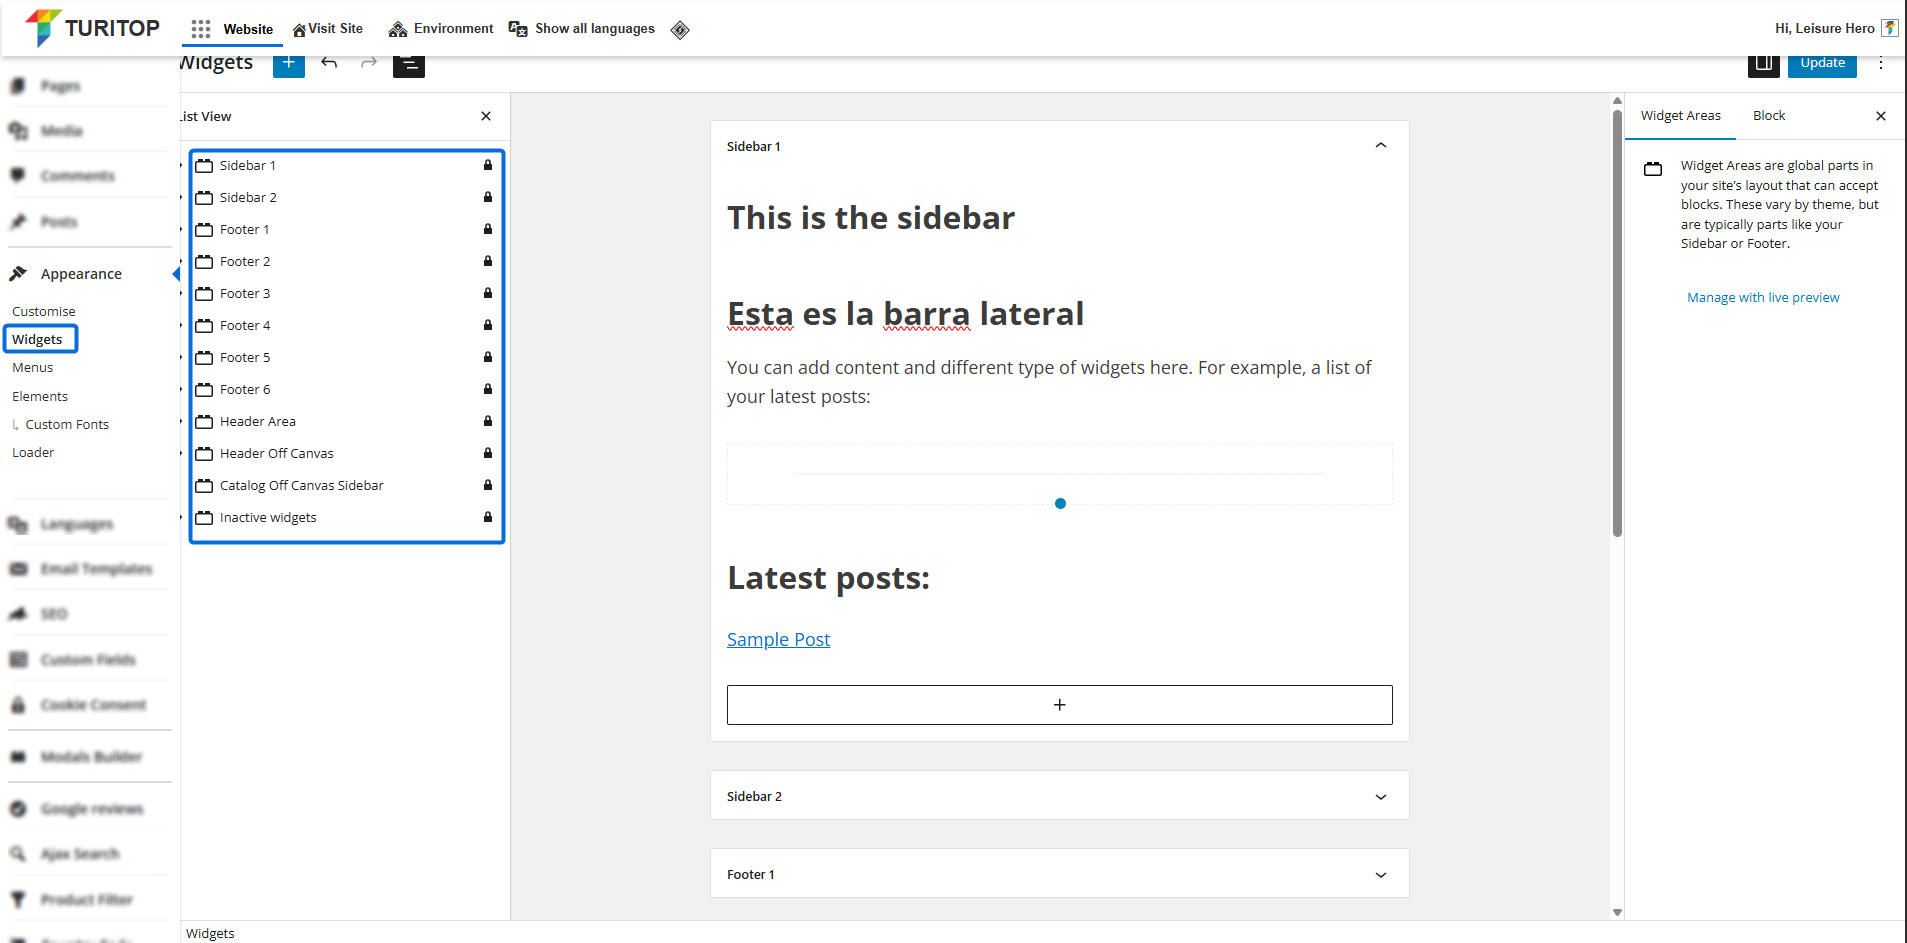Viewport: 1907px width, 943px height.
Task: Toggle the List View button in toolbar
Action: pyautogui.click(x=409, y=64)
